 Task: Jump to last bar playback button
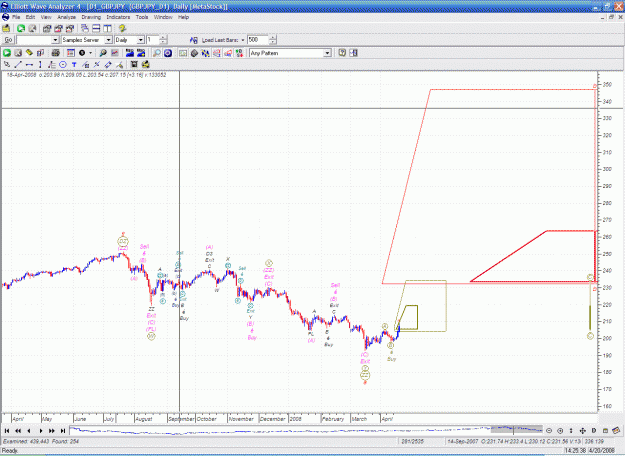63,430
